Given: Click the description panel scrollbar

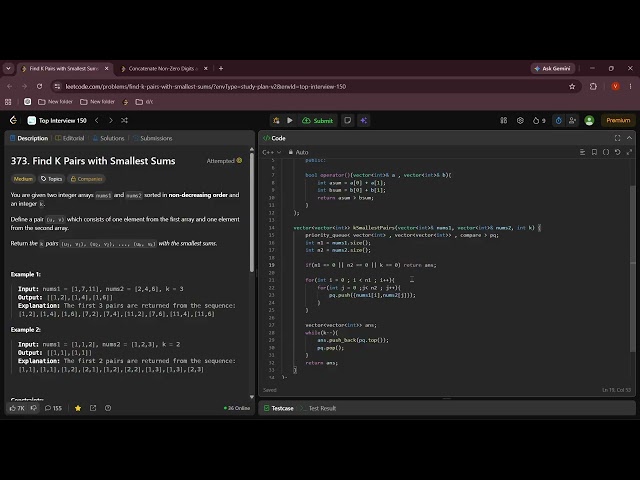Looking at the screenshot, I should tap(252, 212).
